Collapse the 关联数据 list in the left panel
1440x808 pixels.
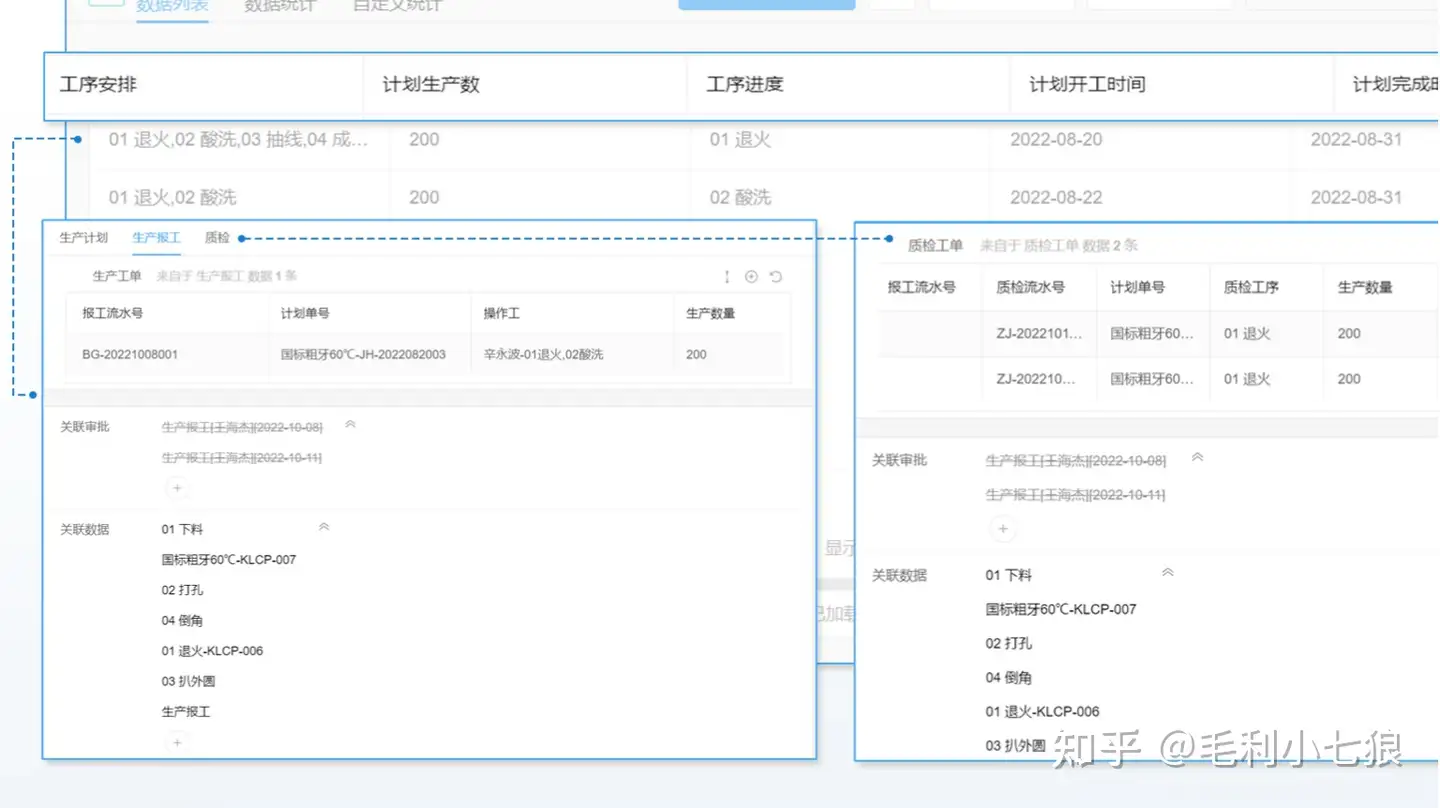323,527
